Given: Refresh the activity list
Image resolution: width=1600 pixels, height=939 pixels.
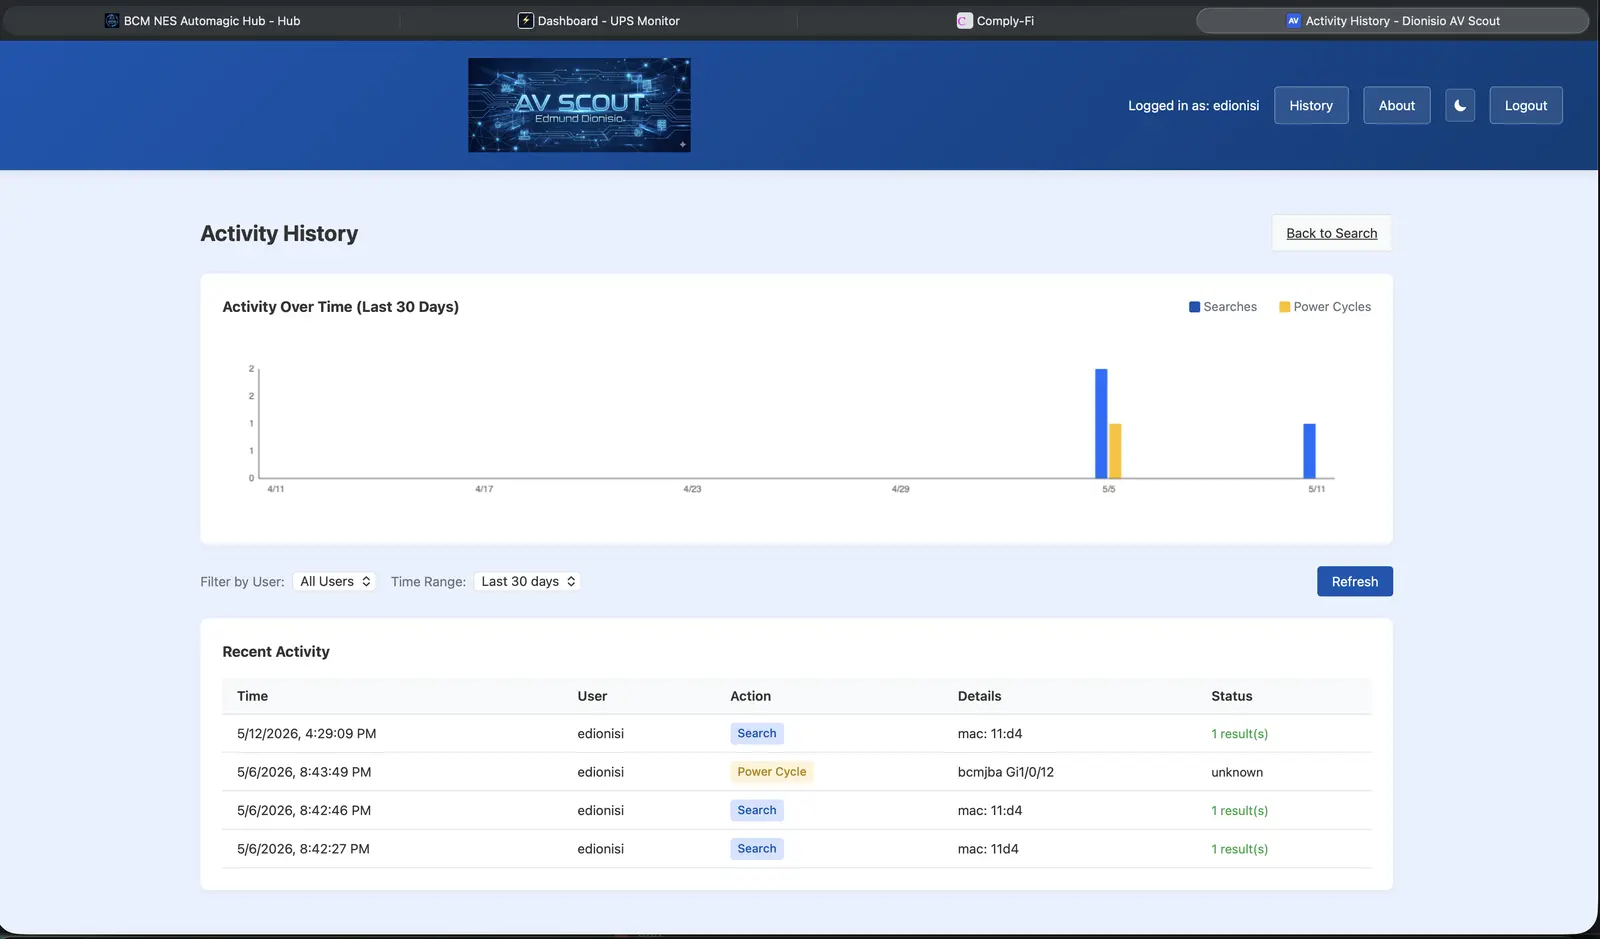Looking at the screenshot, I should (x=1354, y=581).
